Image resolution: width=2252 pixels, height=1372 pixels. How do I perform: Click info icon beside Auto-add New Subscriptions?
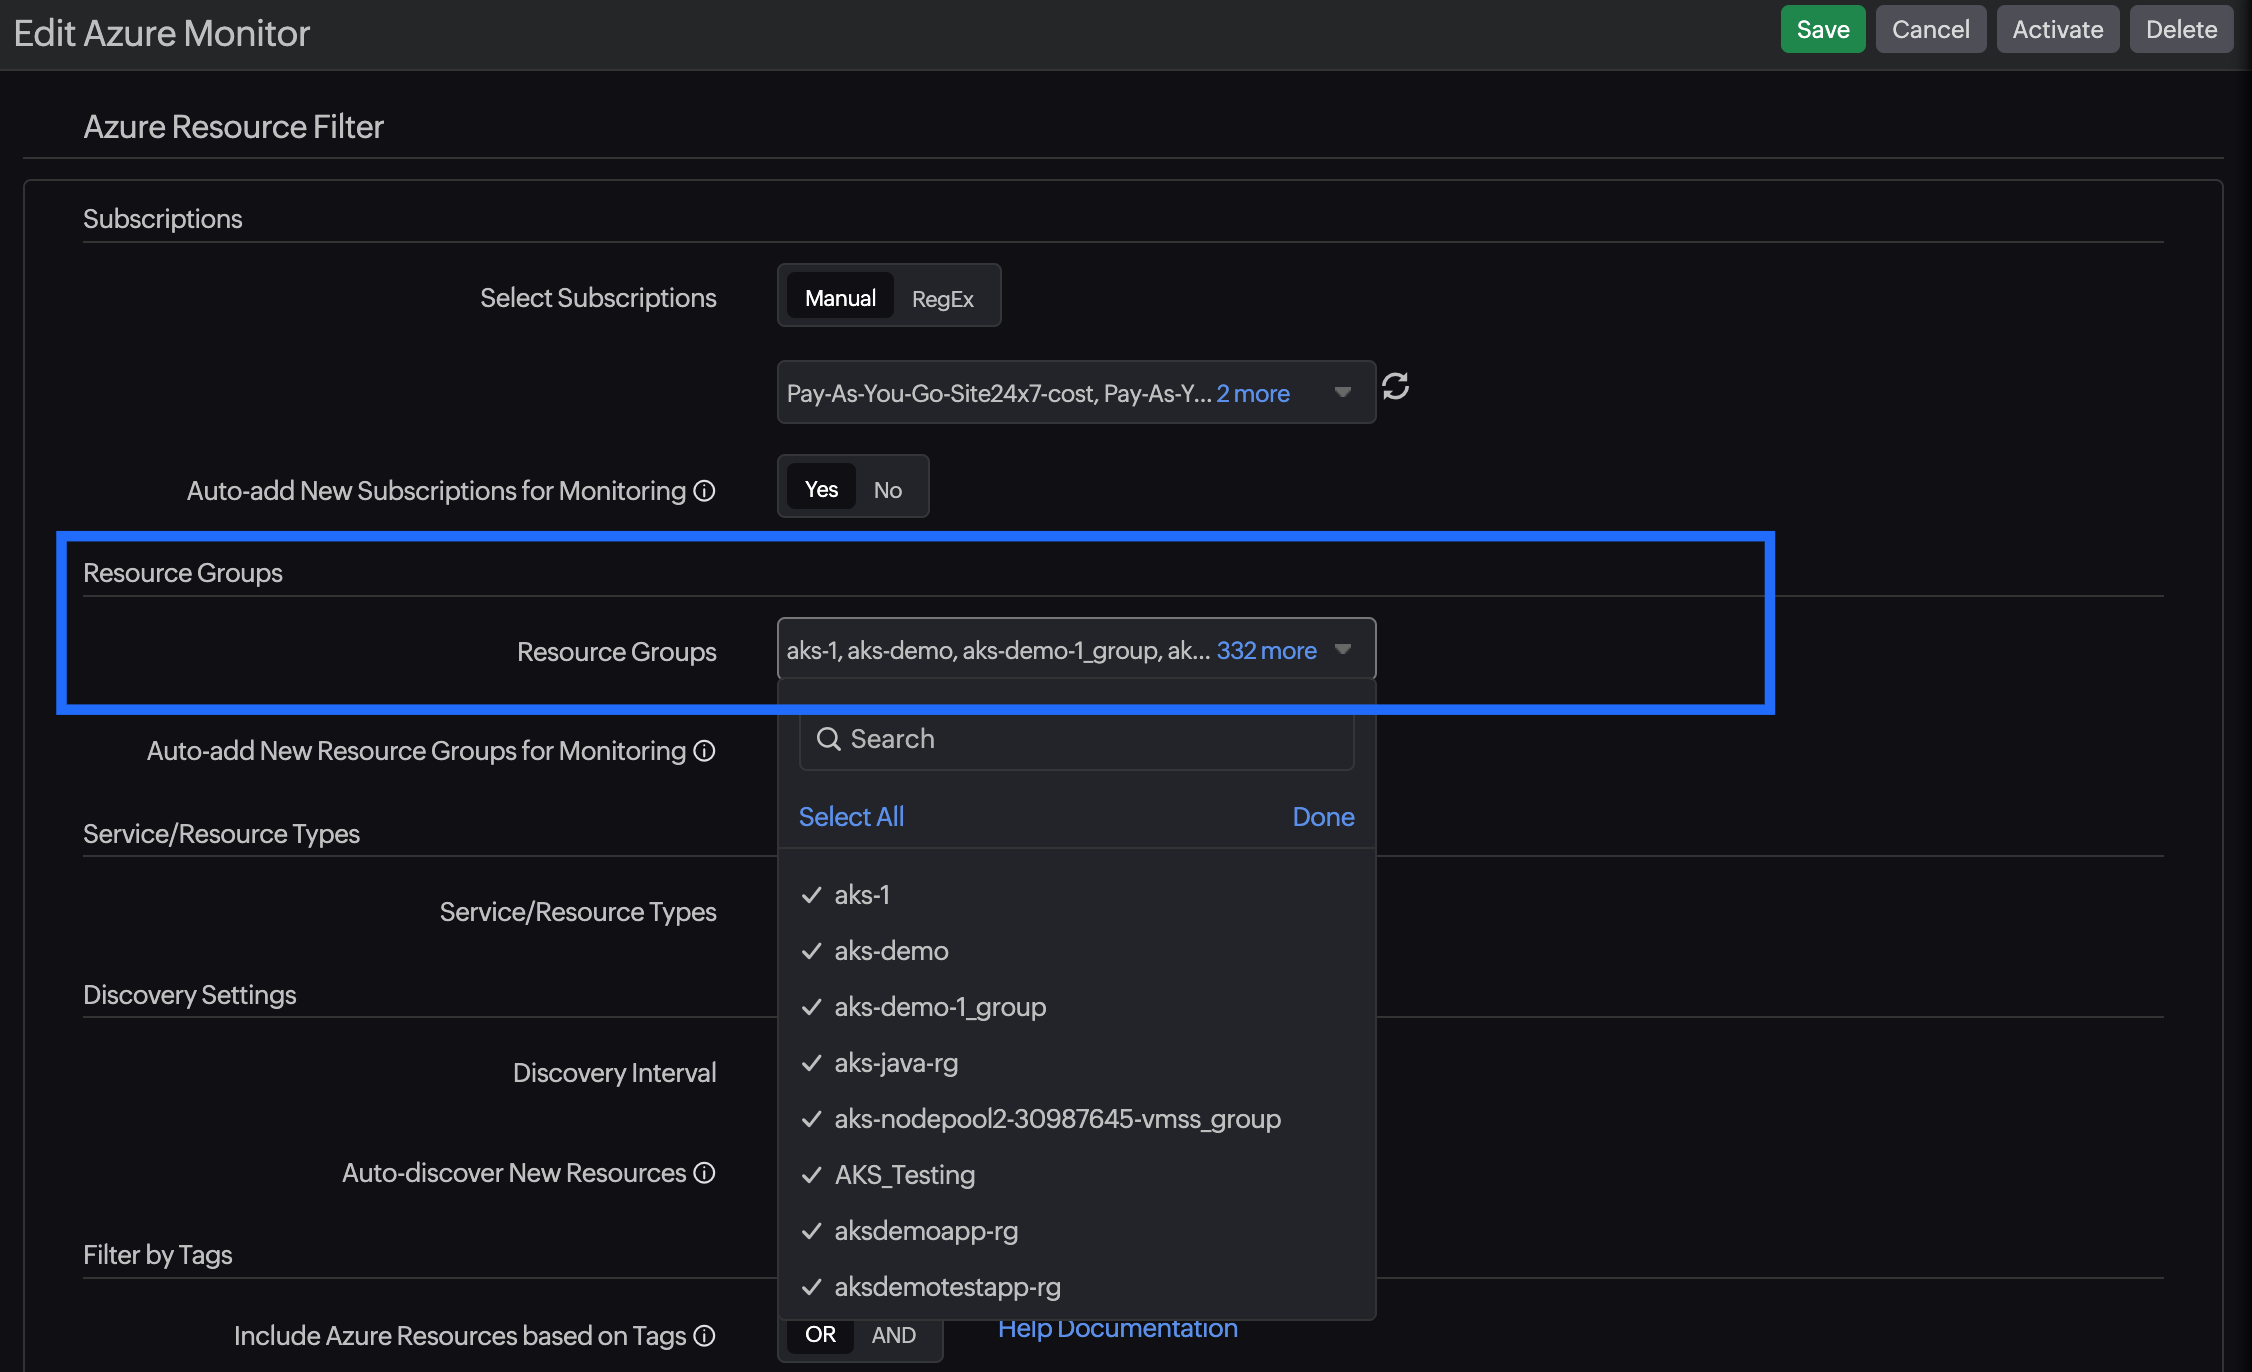705,491
